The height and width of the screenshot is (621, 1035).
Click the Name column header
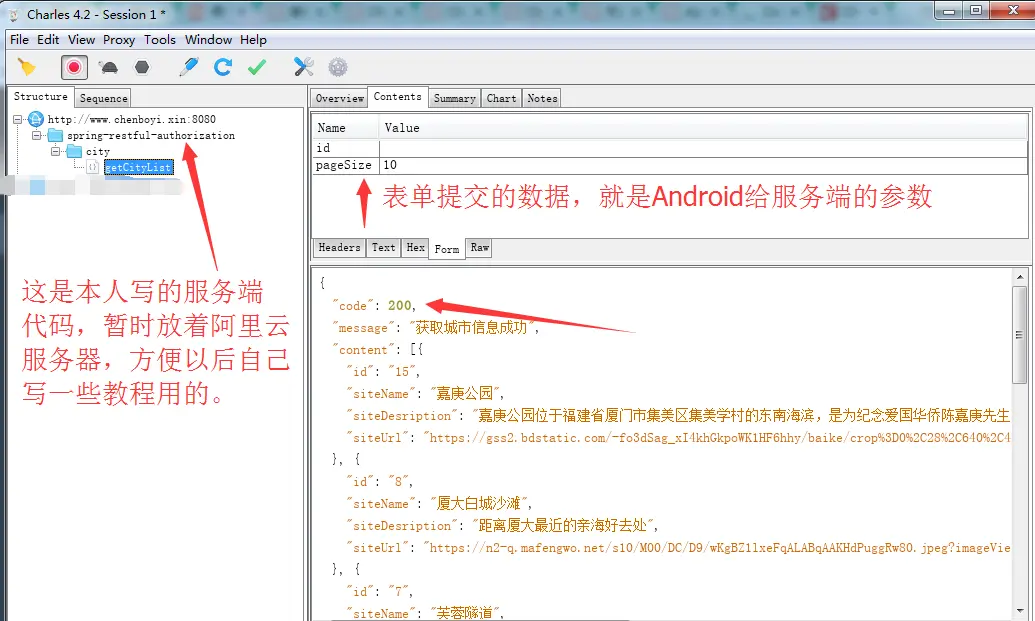pos(345,128)
